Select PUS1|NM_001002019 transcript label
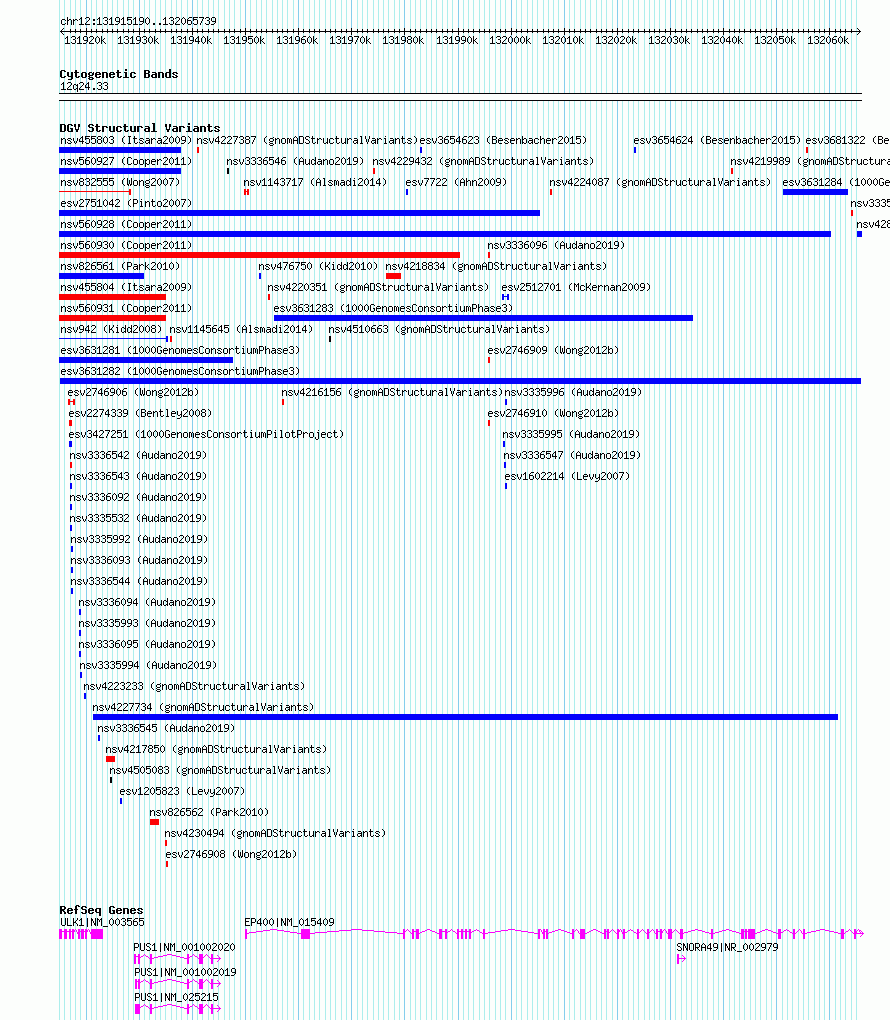This screenshot has width=890, height=1020. [185, 972]
